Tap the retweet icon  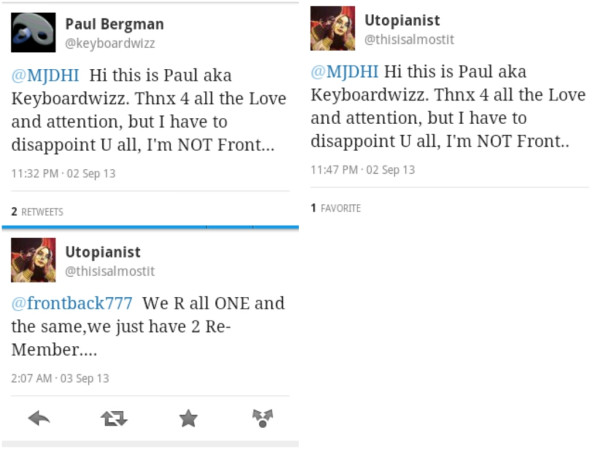[x=114, y=418]
